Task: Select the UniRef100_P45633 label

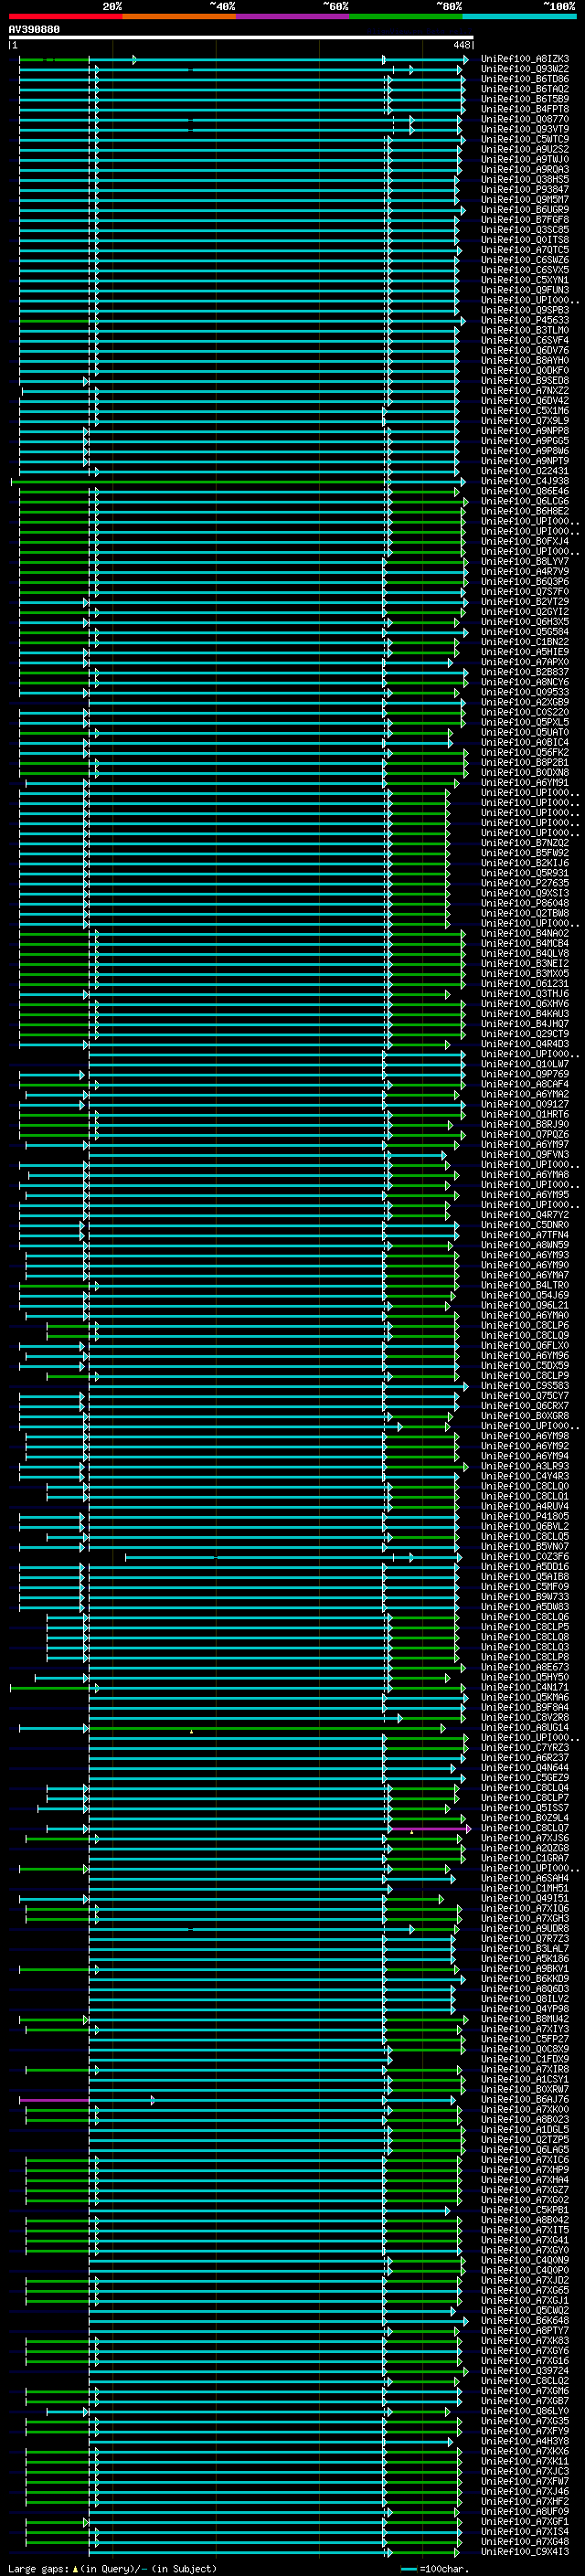Action: point(525,321)
